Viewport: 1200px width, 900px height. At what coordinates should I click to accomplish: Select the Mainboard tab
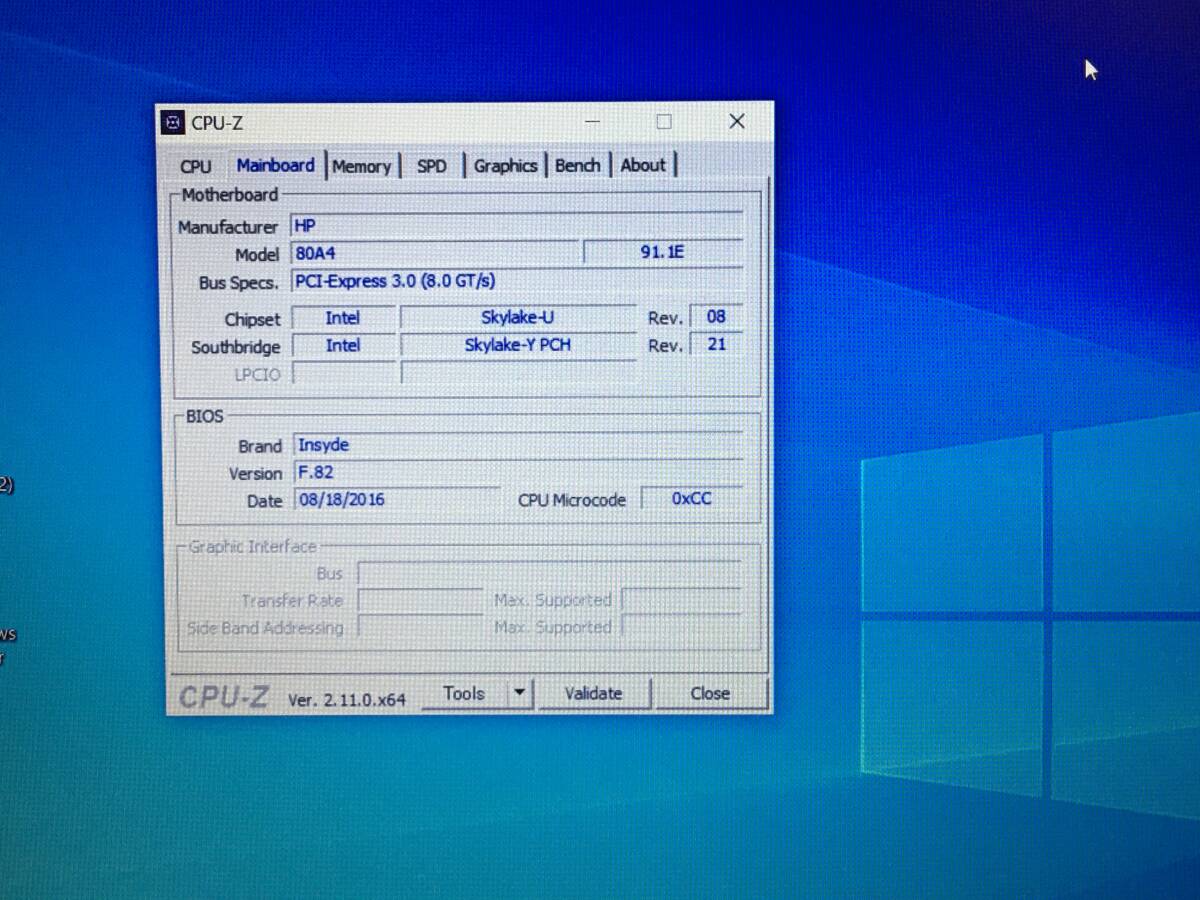coord(275,165)
